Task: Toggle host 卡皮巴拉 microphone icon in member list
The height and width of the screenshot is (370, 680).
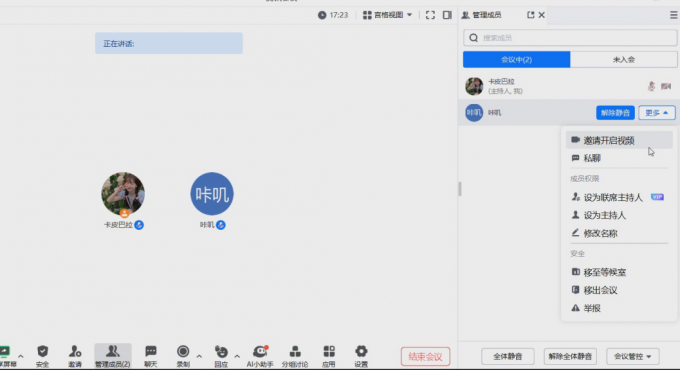Action: pos(651,86)
